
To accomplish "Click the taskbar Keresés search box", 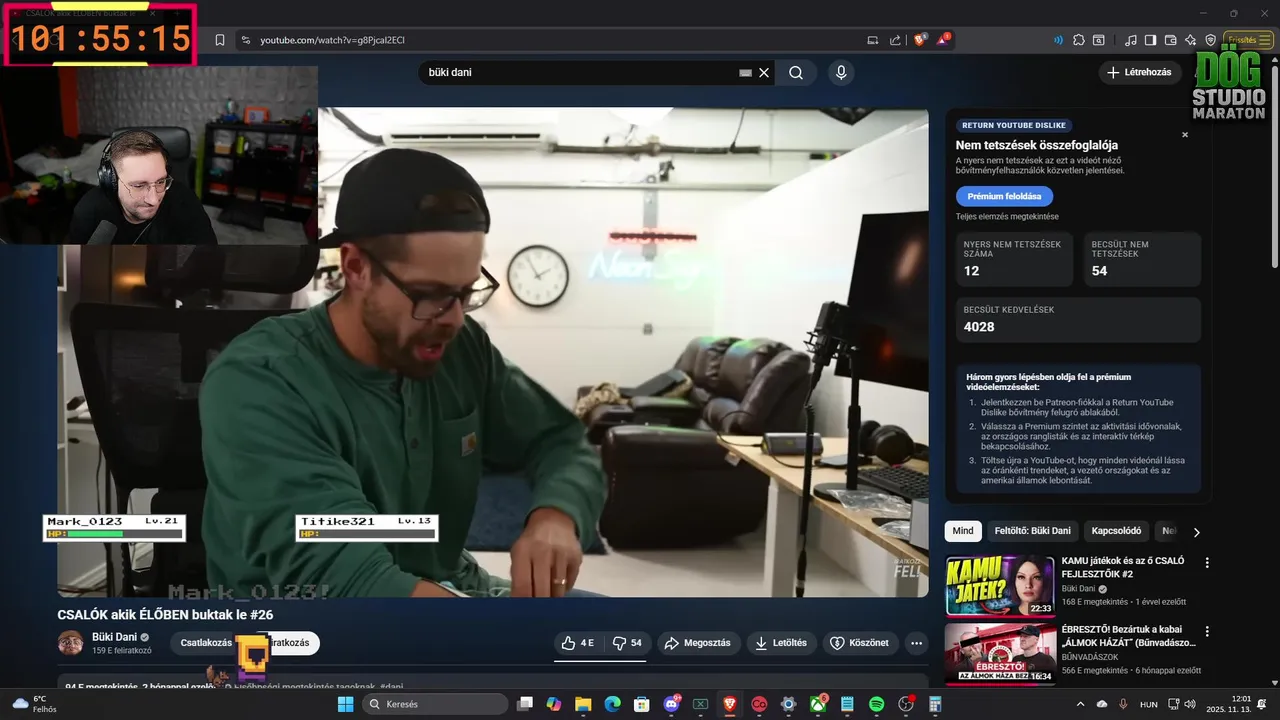I will (x=434, y=704).
